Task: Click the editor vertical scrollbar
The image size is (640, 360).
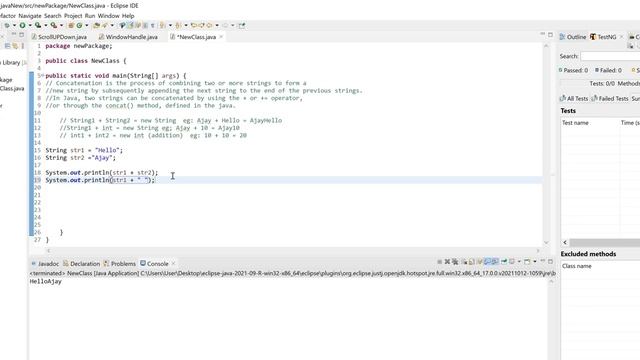Action: 546,143
